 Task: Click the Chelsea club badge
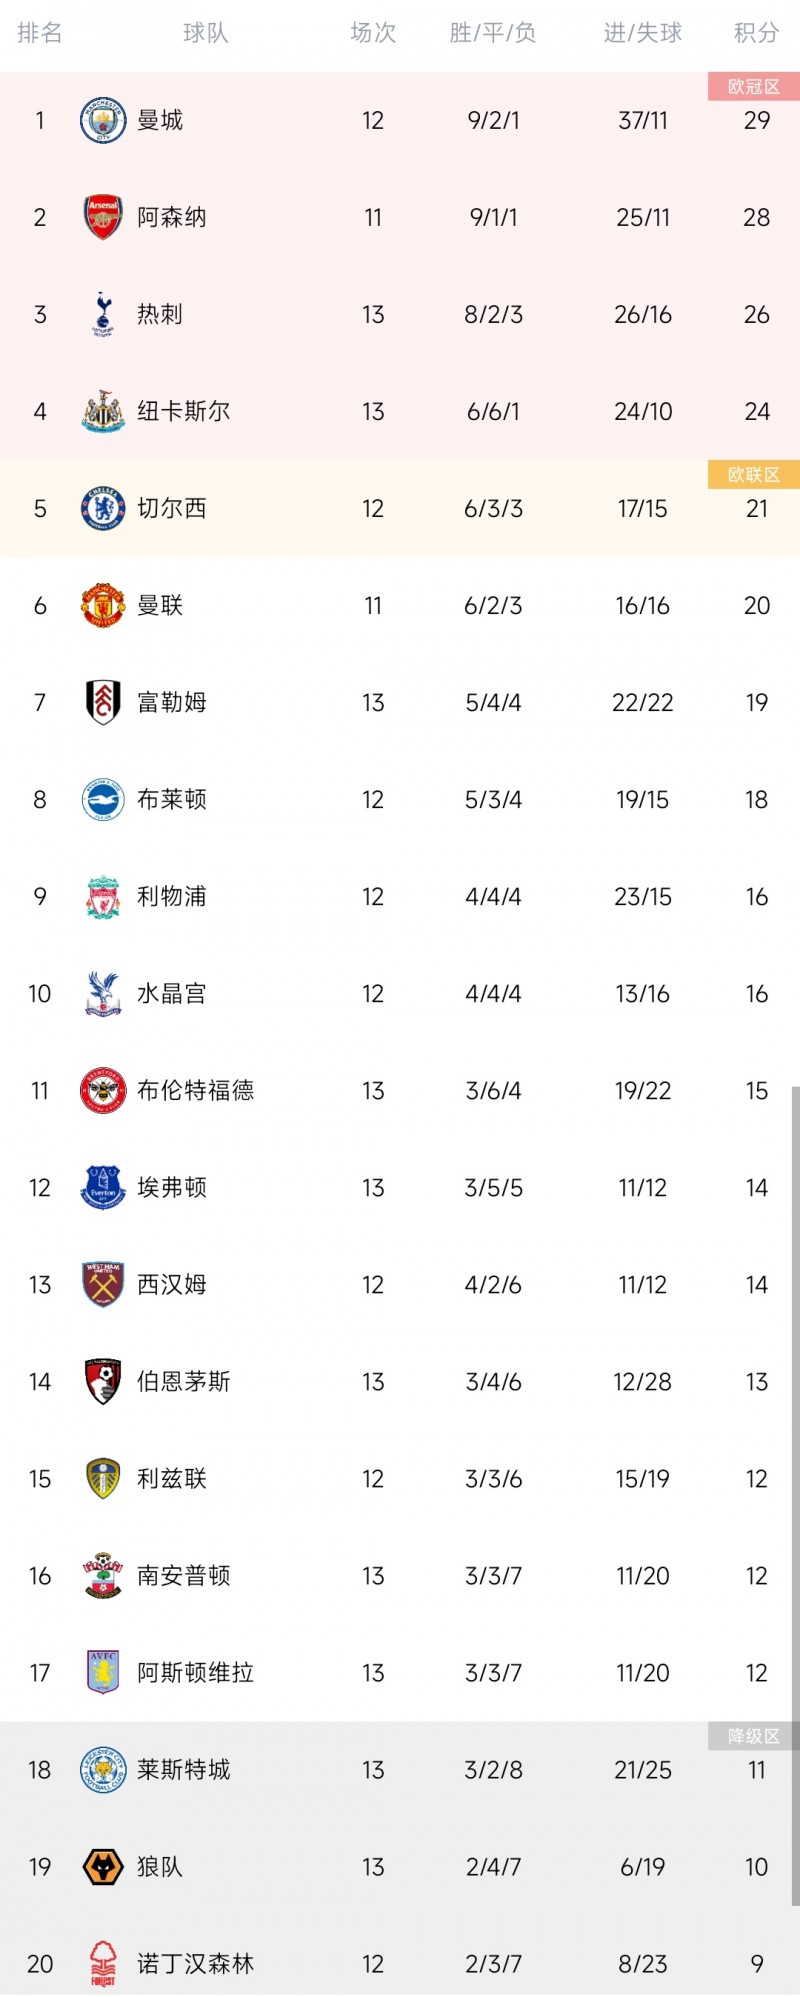click(103, 508)
